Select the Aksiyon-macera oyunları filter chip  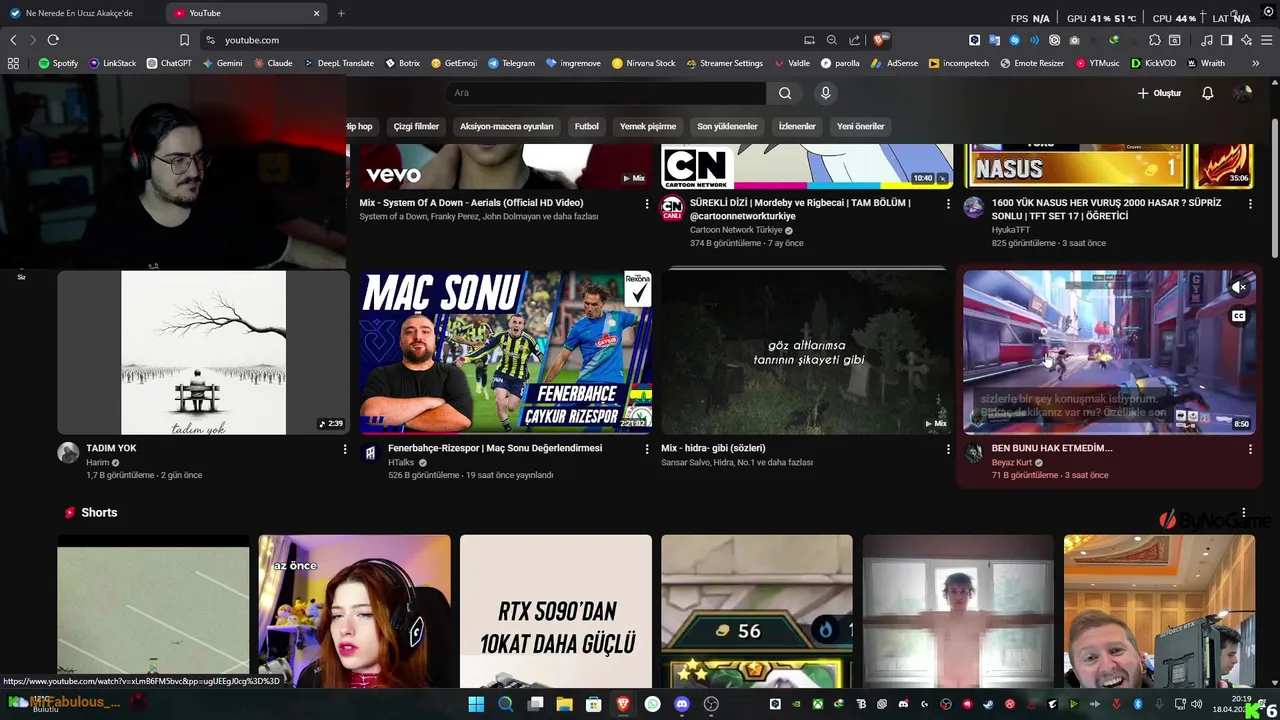click(x=506, y=126)
